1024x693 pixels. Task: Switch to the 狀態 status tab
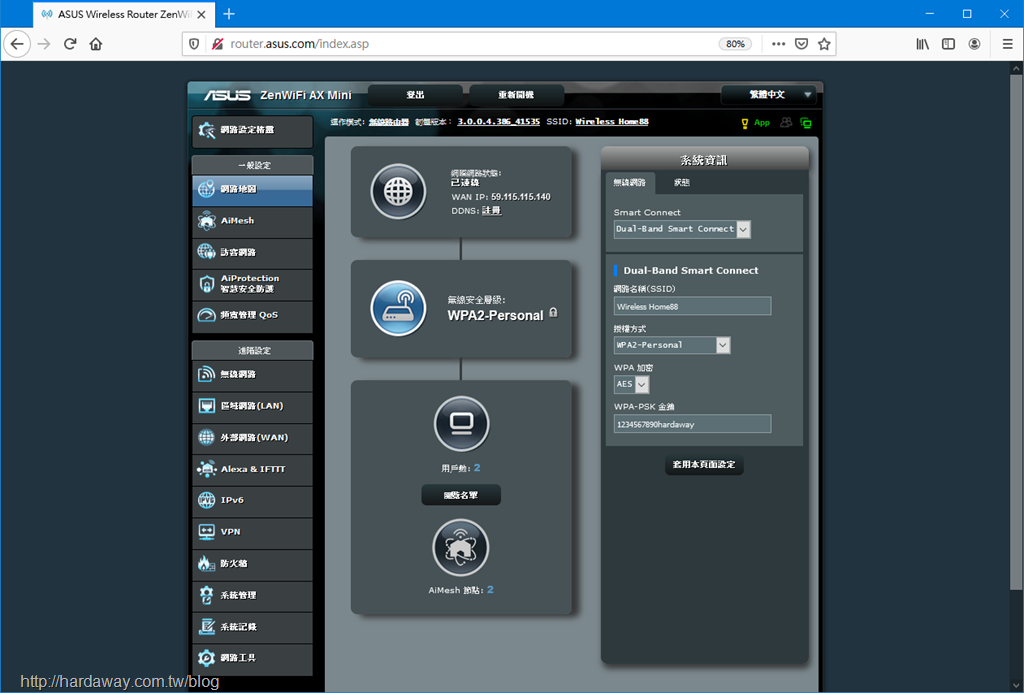682,183
